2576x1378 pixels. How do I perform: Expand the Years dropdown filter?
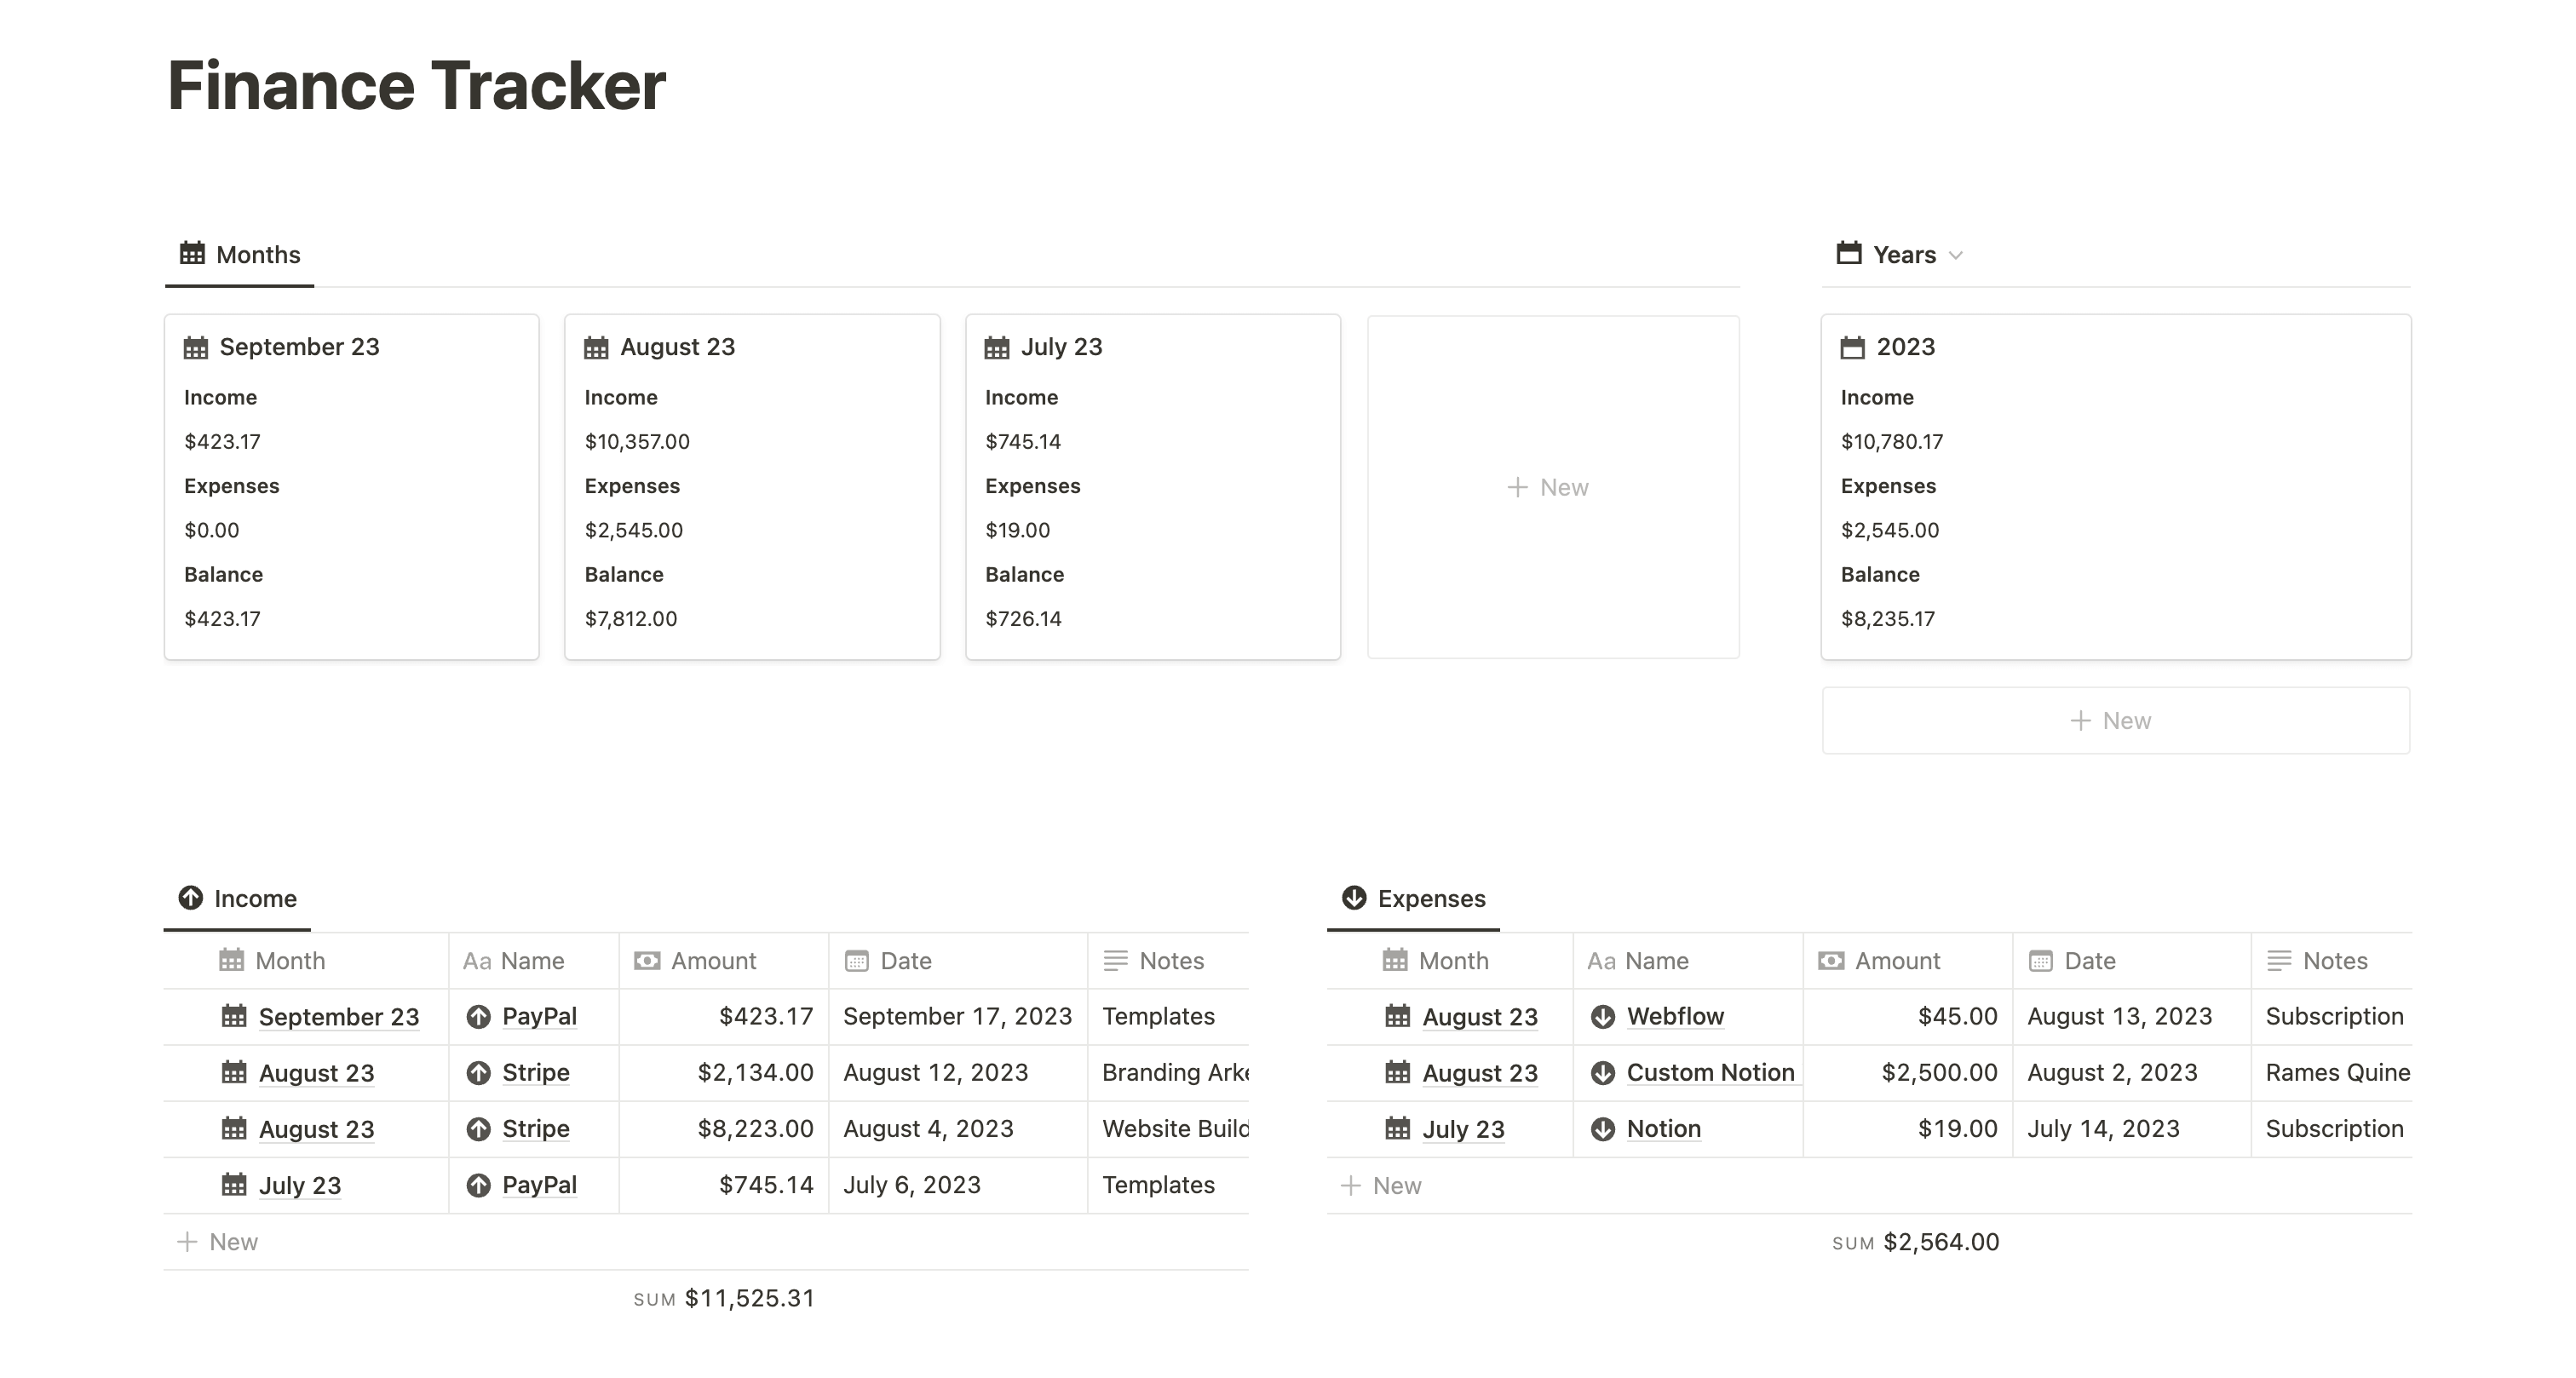tap(1958, 256)
